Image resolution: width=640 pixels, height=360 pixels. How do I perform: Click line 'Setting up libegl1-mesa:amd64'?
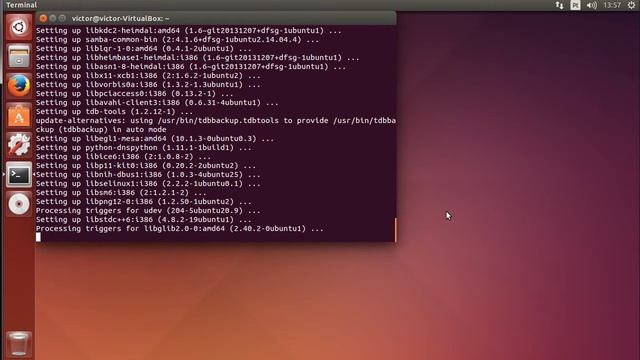tap(155, 138)
